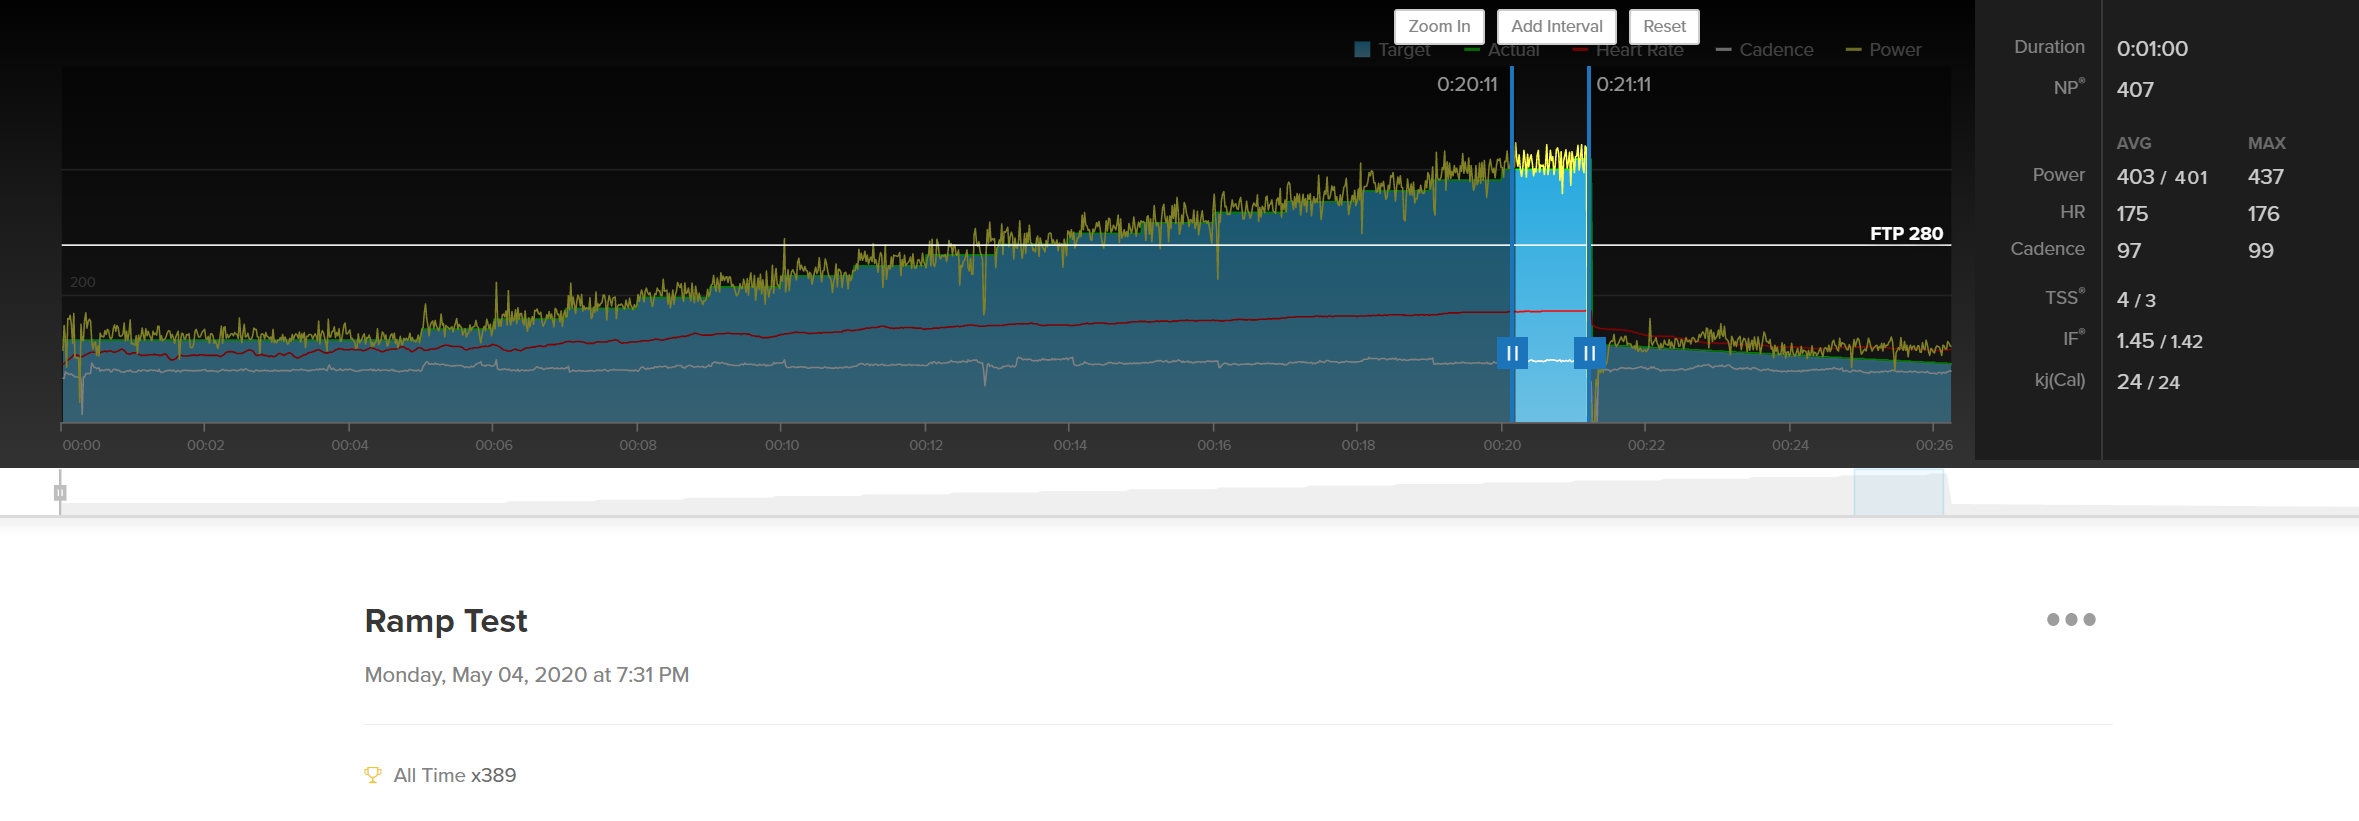Click the max HR value 176
Image resolution: width=2359 pixels, height=821 pixels.
point(2264,214)
